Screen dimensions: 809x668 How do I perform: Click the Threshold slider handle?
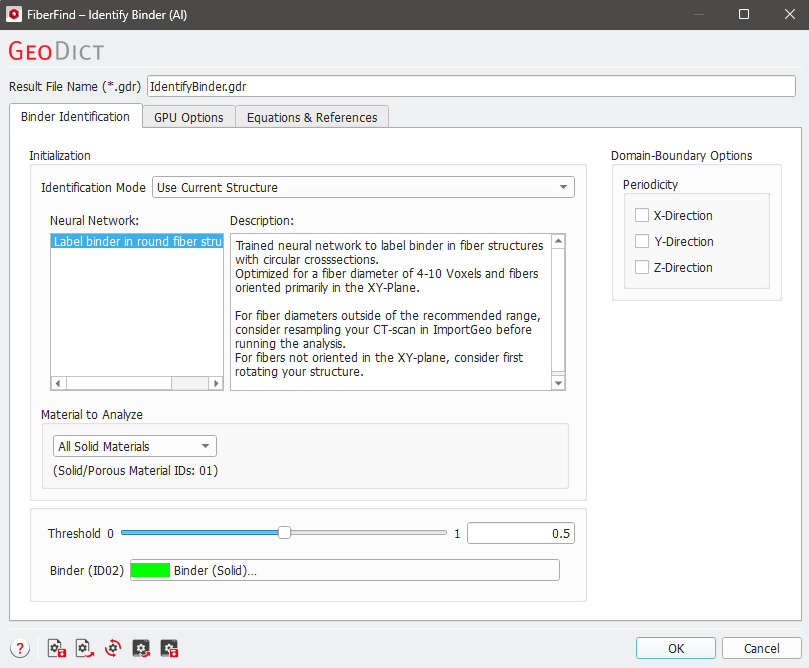(284, 533)
